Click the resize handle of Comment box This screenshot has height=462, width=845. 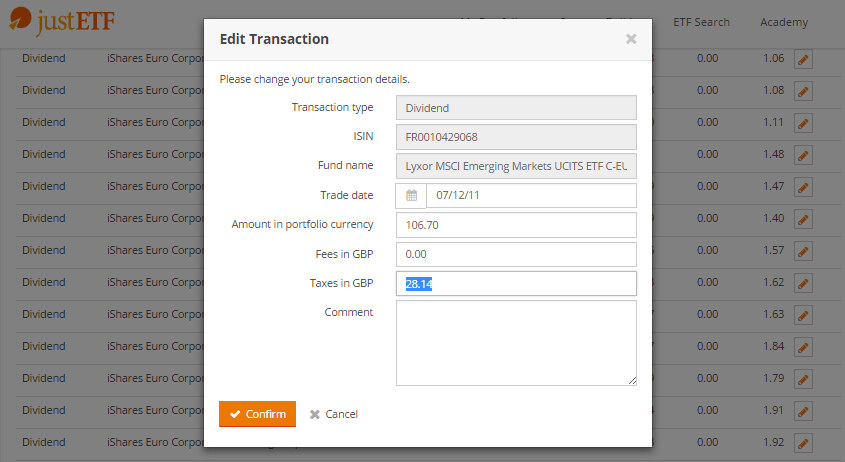click(632, 381)
